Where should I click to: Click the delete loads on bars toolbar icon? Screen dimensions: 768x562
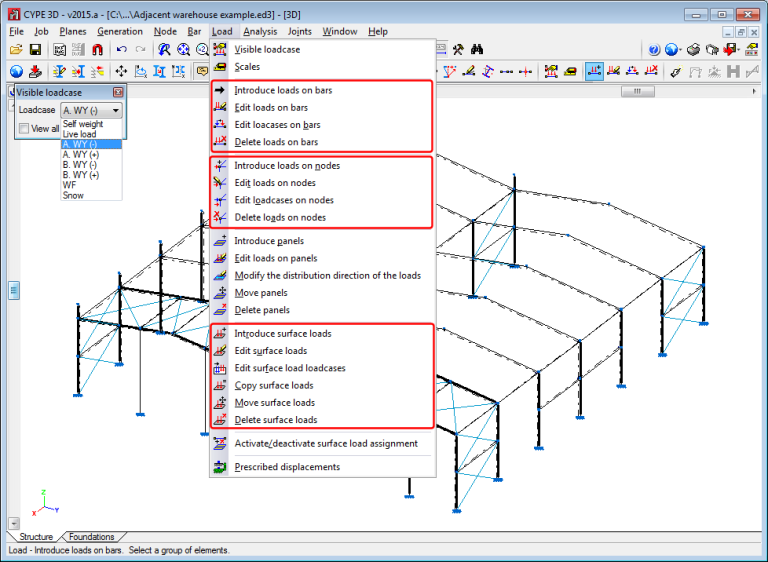pyautogui.click(x=651, y=72)
